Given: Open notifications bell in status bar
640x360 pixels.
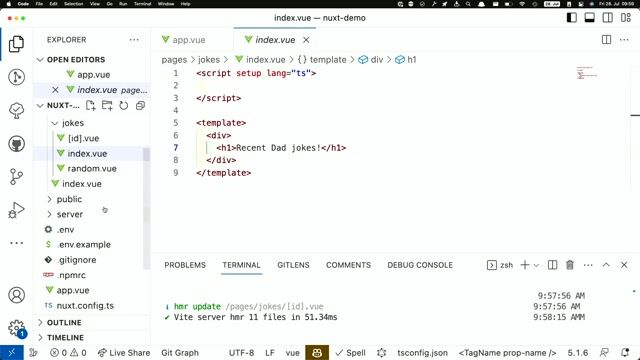Looking at the screenshot, I should click(x=624, y=353).
